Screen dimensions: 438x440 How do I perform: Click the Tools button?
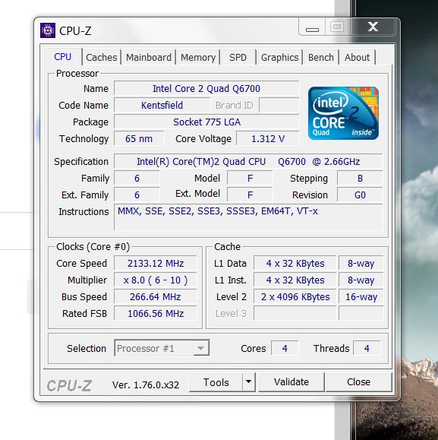[x=216, y=382]
